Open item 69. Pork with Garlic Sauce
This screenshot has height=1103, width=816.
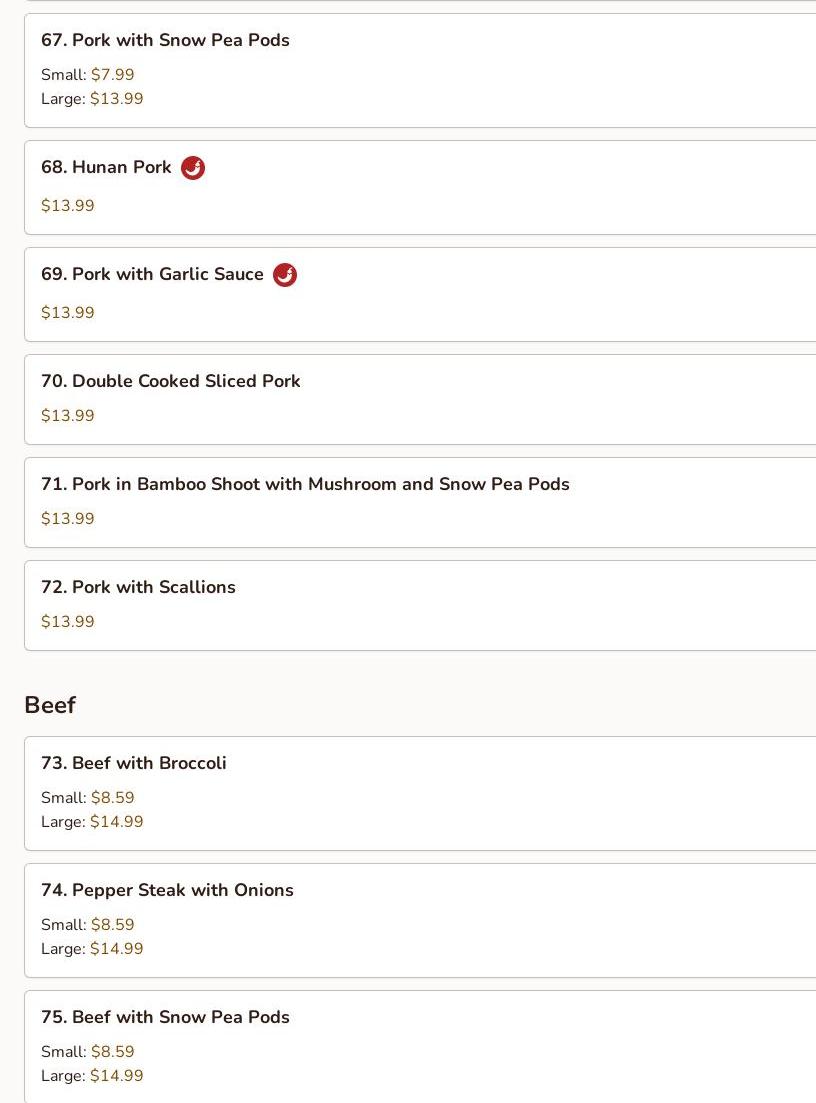tap(152, 275)
